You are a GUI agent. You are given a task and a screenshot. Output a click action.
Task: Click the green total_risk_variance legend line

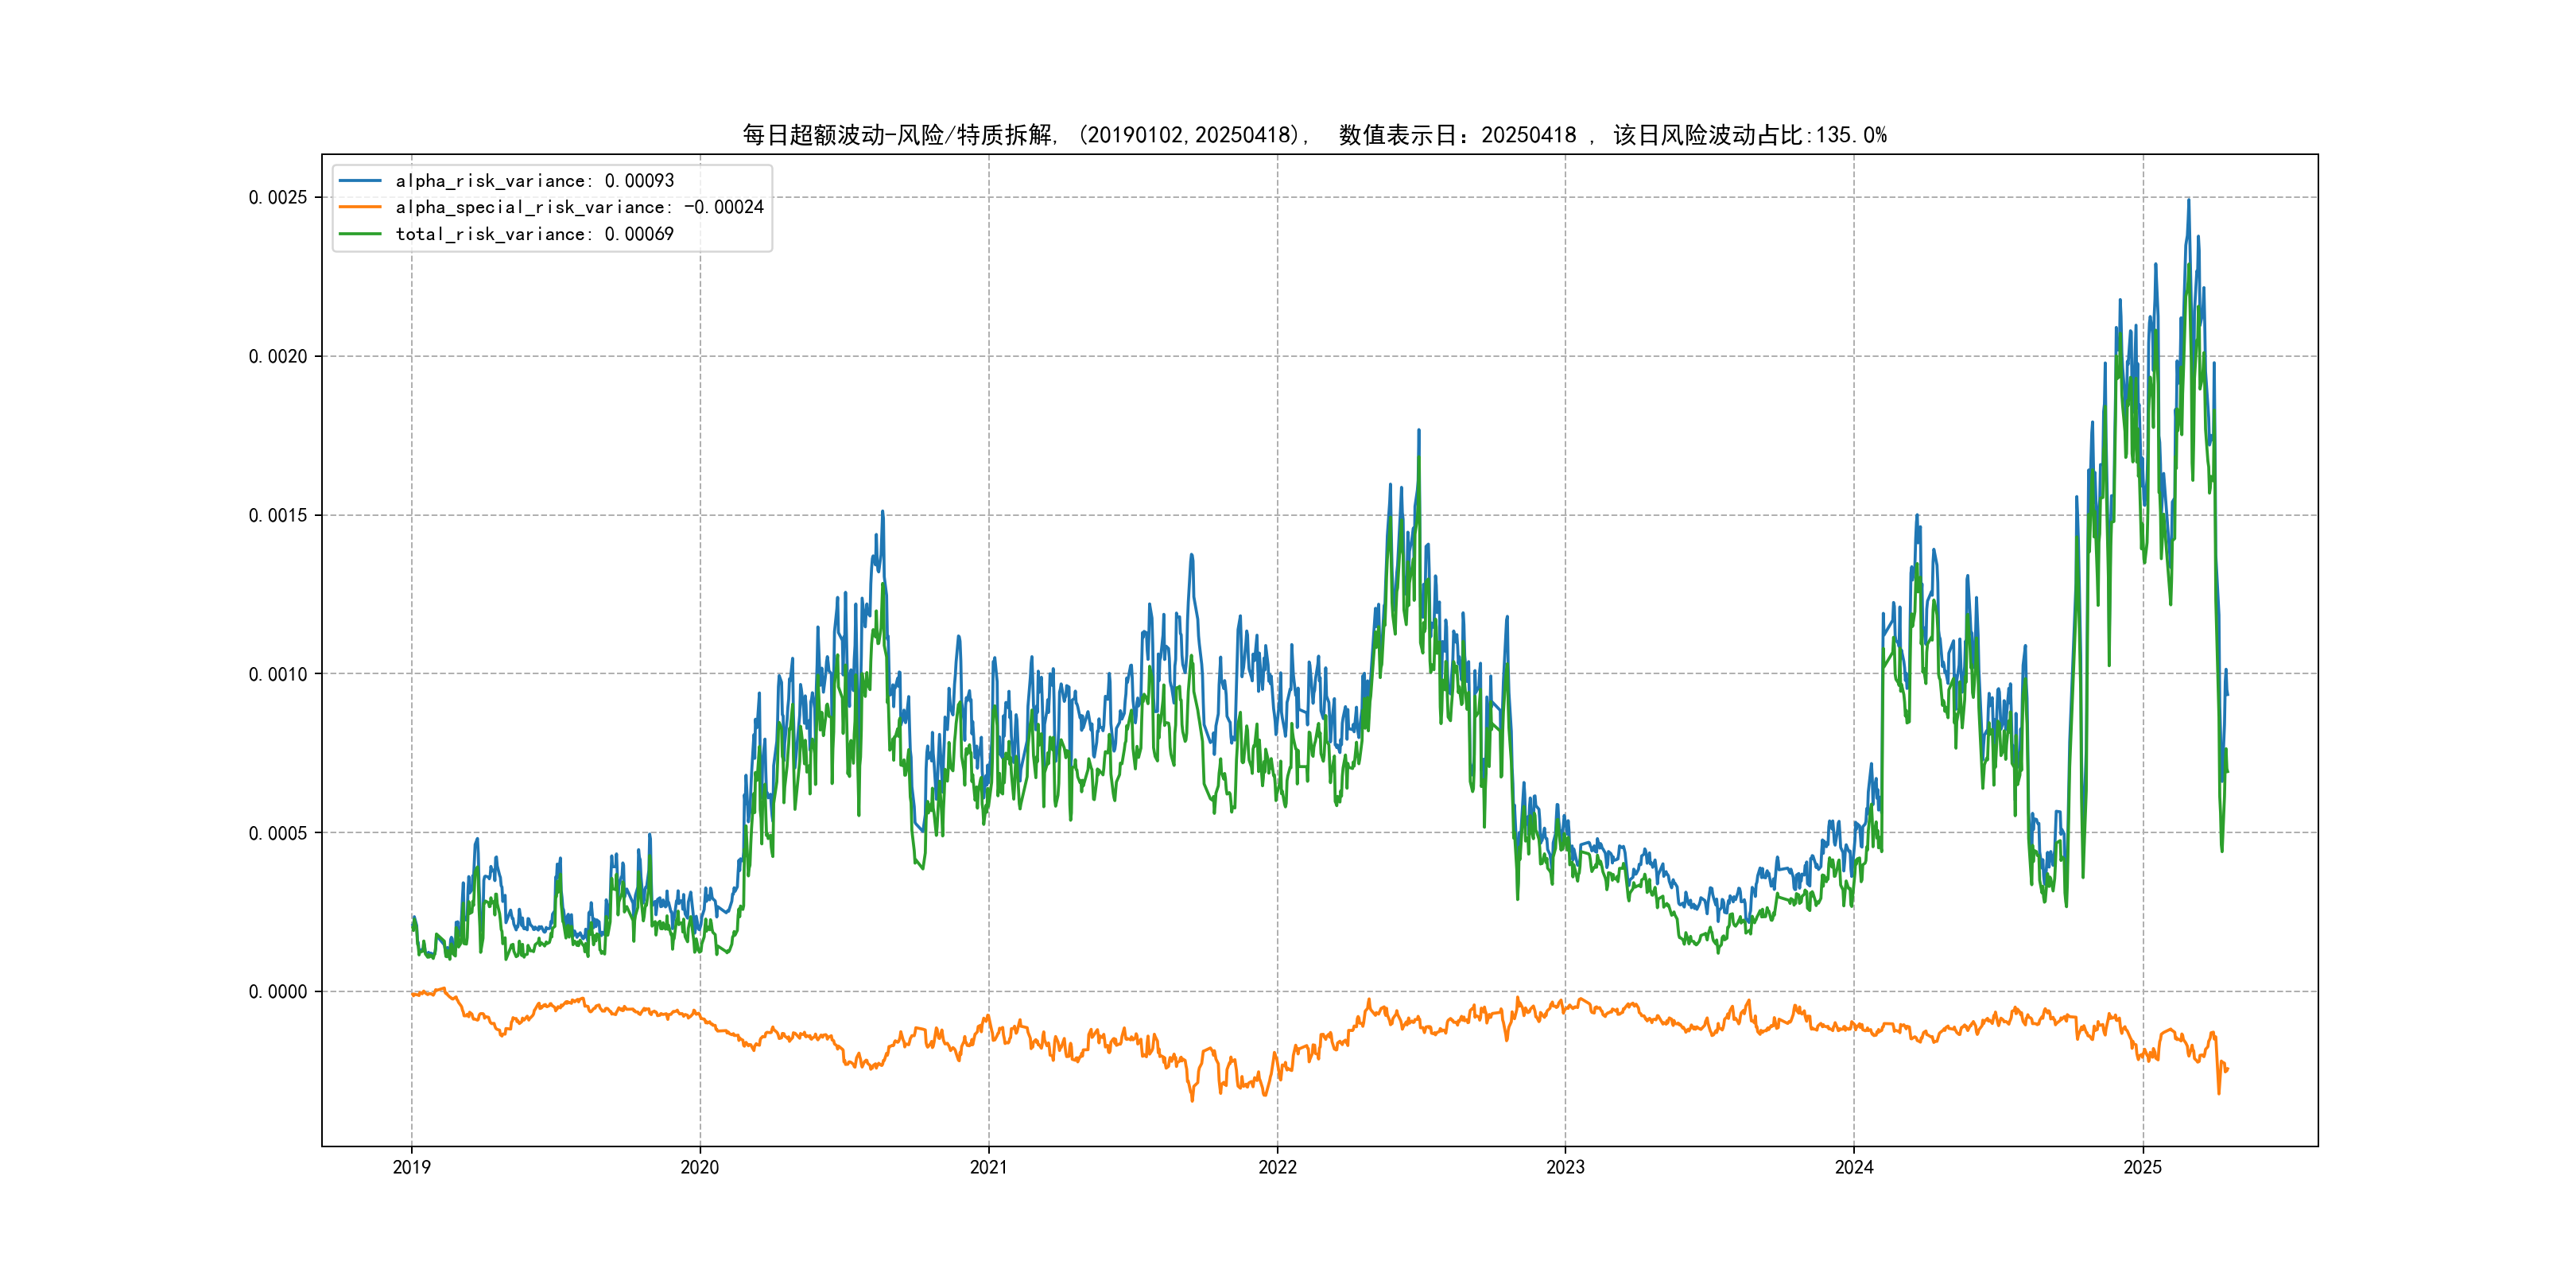[x=360, y=234]
